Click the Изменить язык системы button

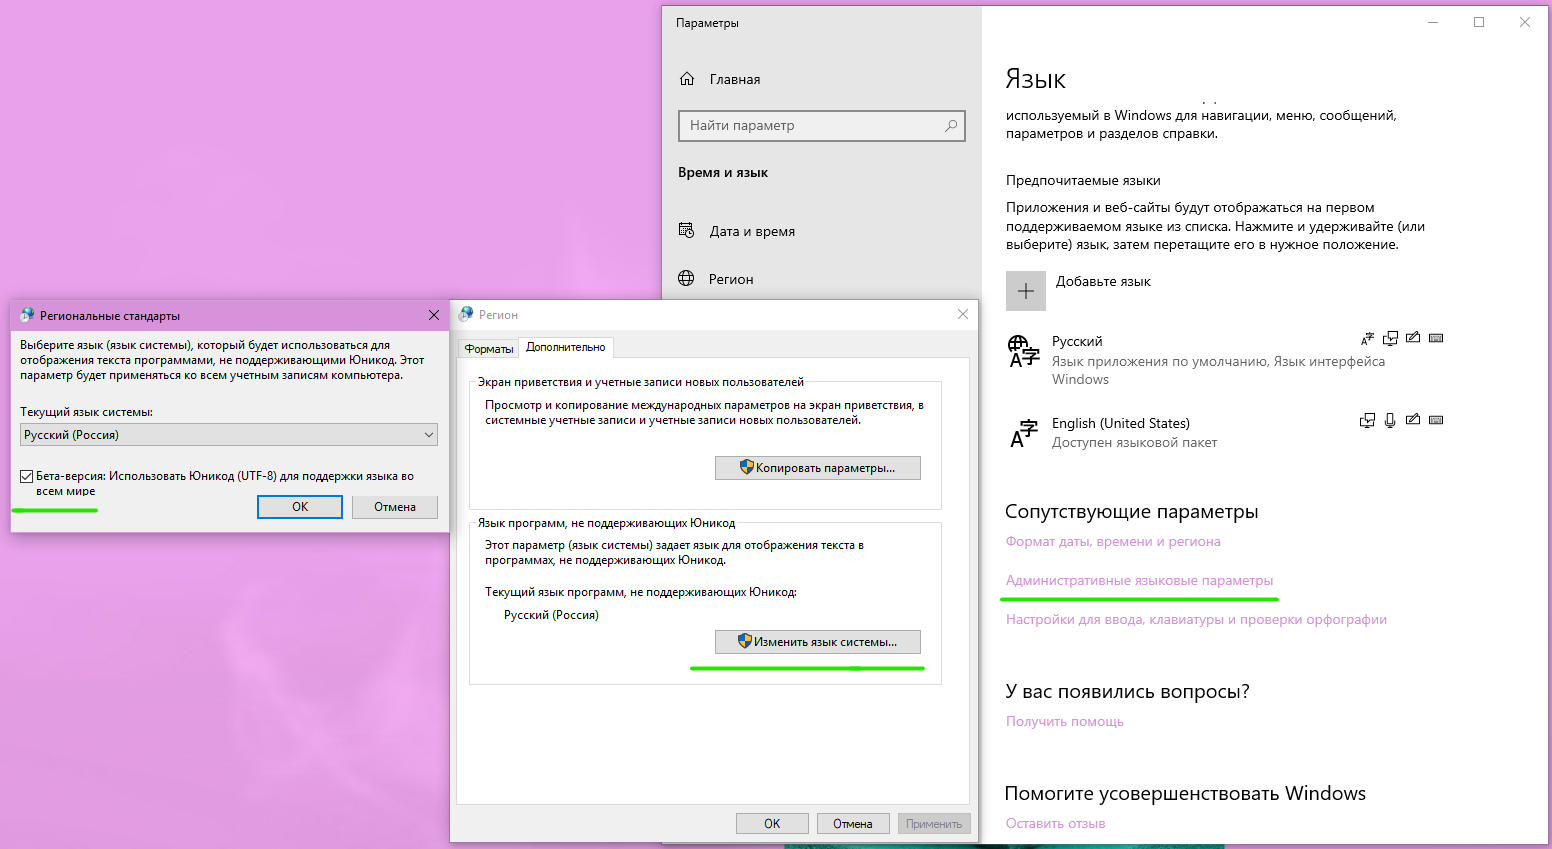click(818, 642)
